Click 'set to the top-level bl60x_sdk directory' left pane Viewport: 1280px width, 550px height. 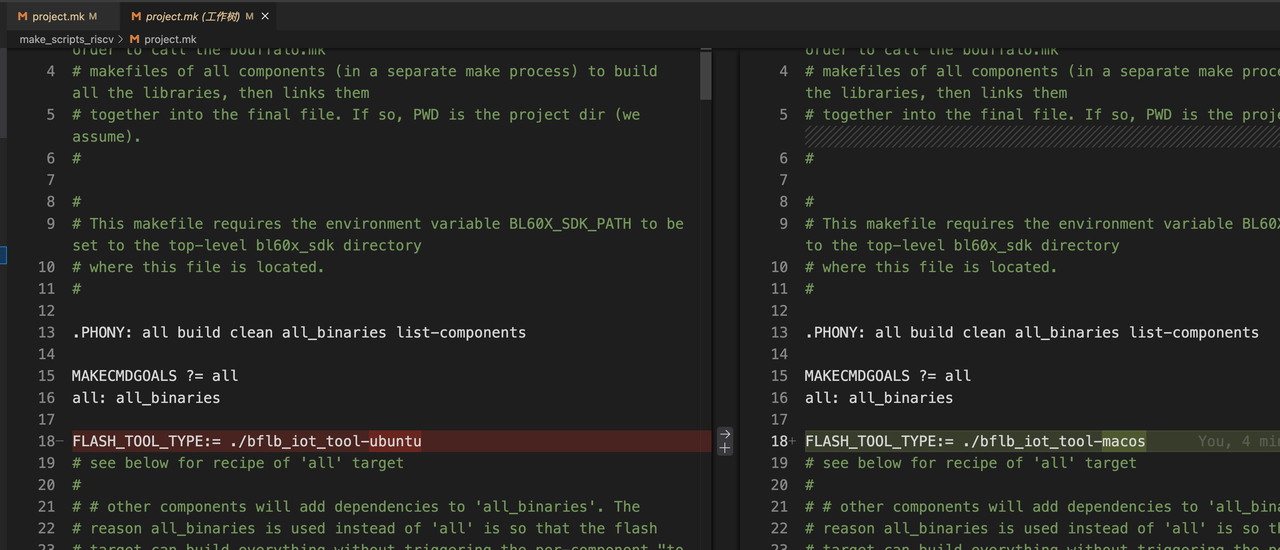pos(247,245)
